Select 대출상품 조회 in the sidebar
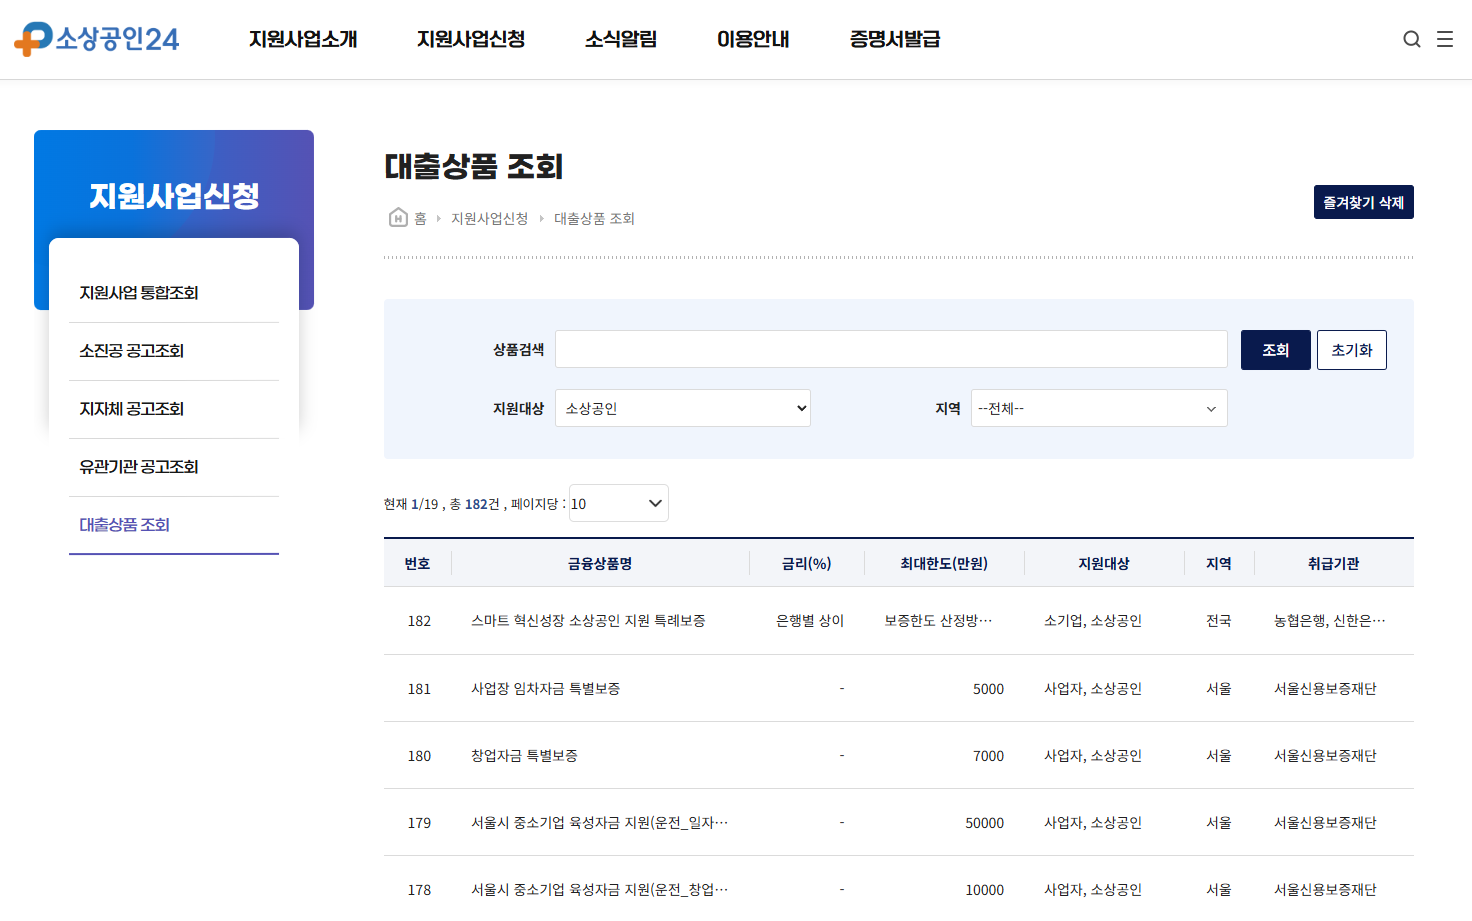Screen dimensions: 1472x921 pyautogui.click(x=124, y=524)
